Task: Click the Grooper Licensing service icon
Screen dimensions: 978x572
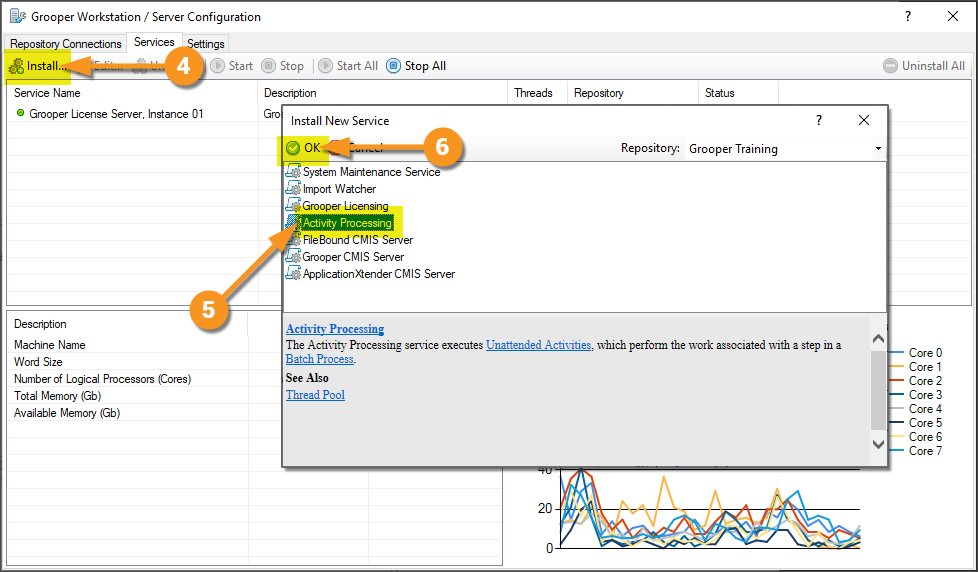Action: (x=293, y=205)
